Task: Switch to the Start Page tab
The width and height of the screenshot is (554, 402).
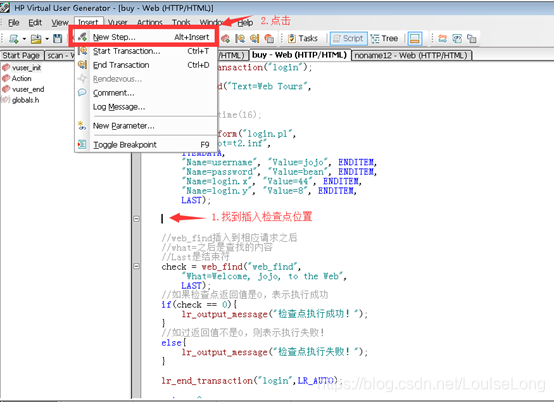Action: pos(22,55)
